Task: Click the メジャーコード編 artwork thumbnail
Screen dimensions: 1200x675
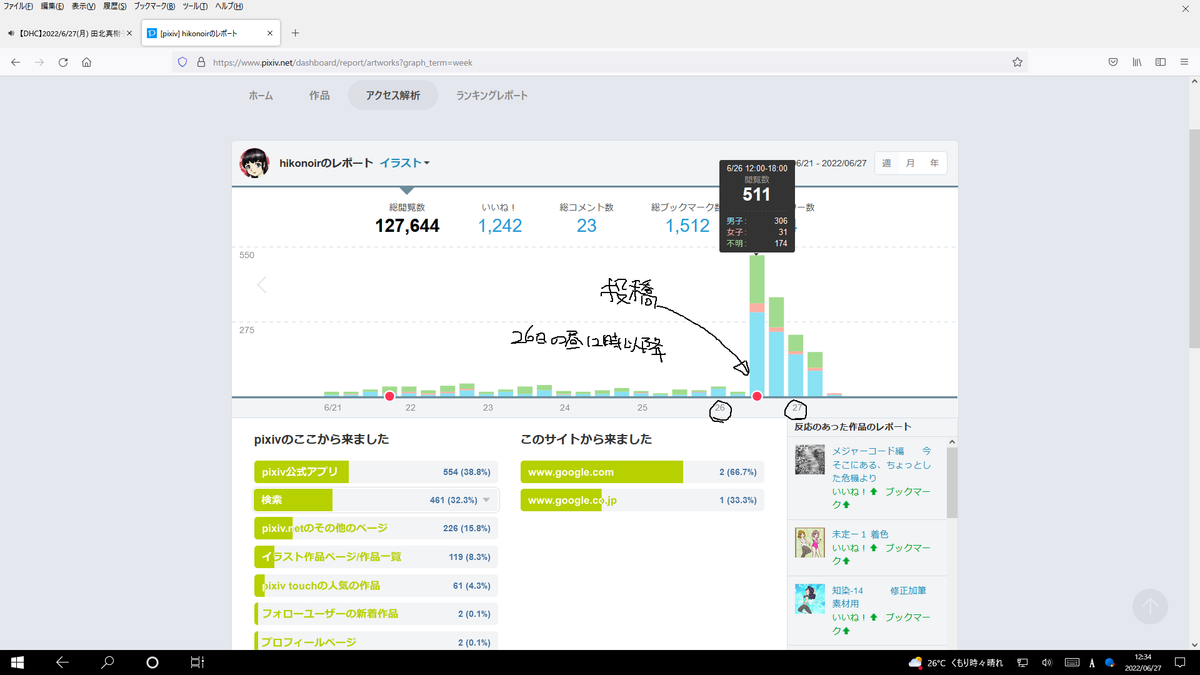Action: pyautogui.click(x=809, y=460)
